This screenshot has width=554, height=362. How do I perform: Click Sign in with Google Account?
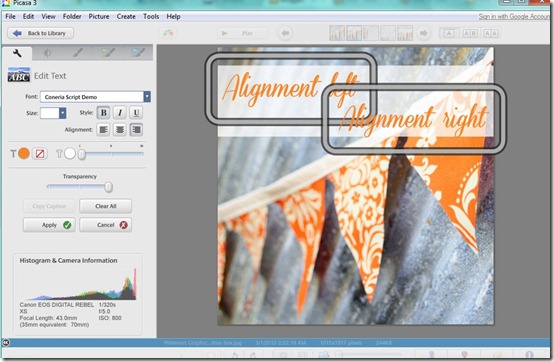[514, 17]
